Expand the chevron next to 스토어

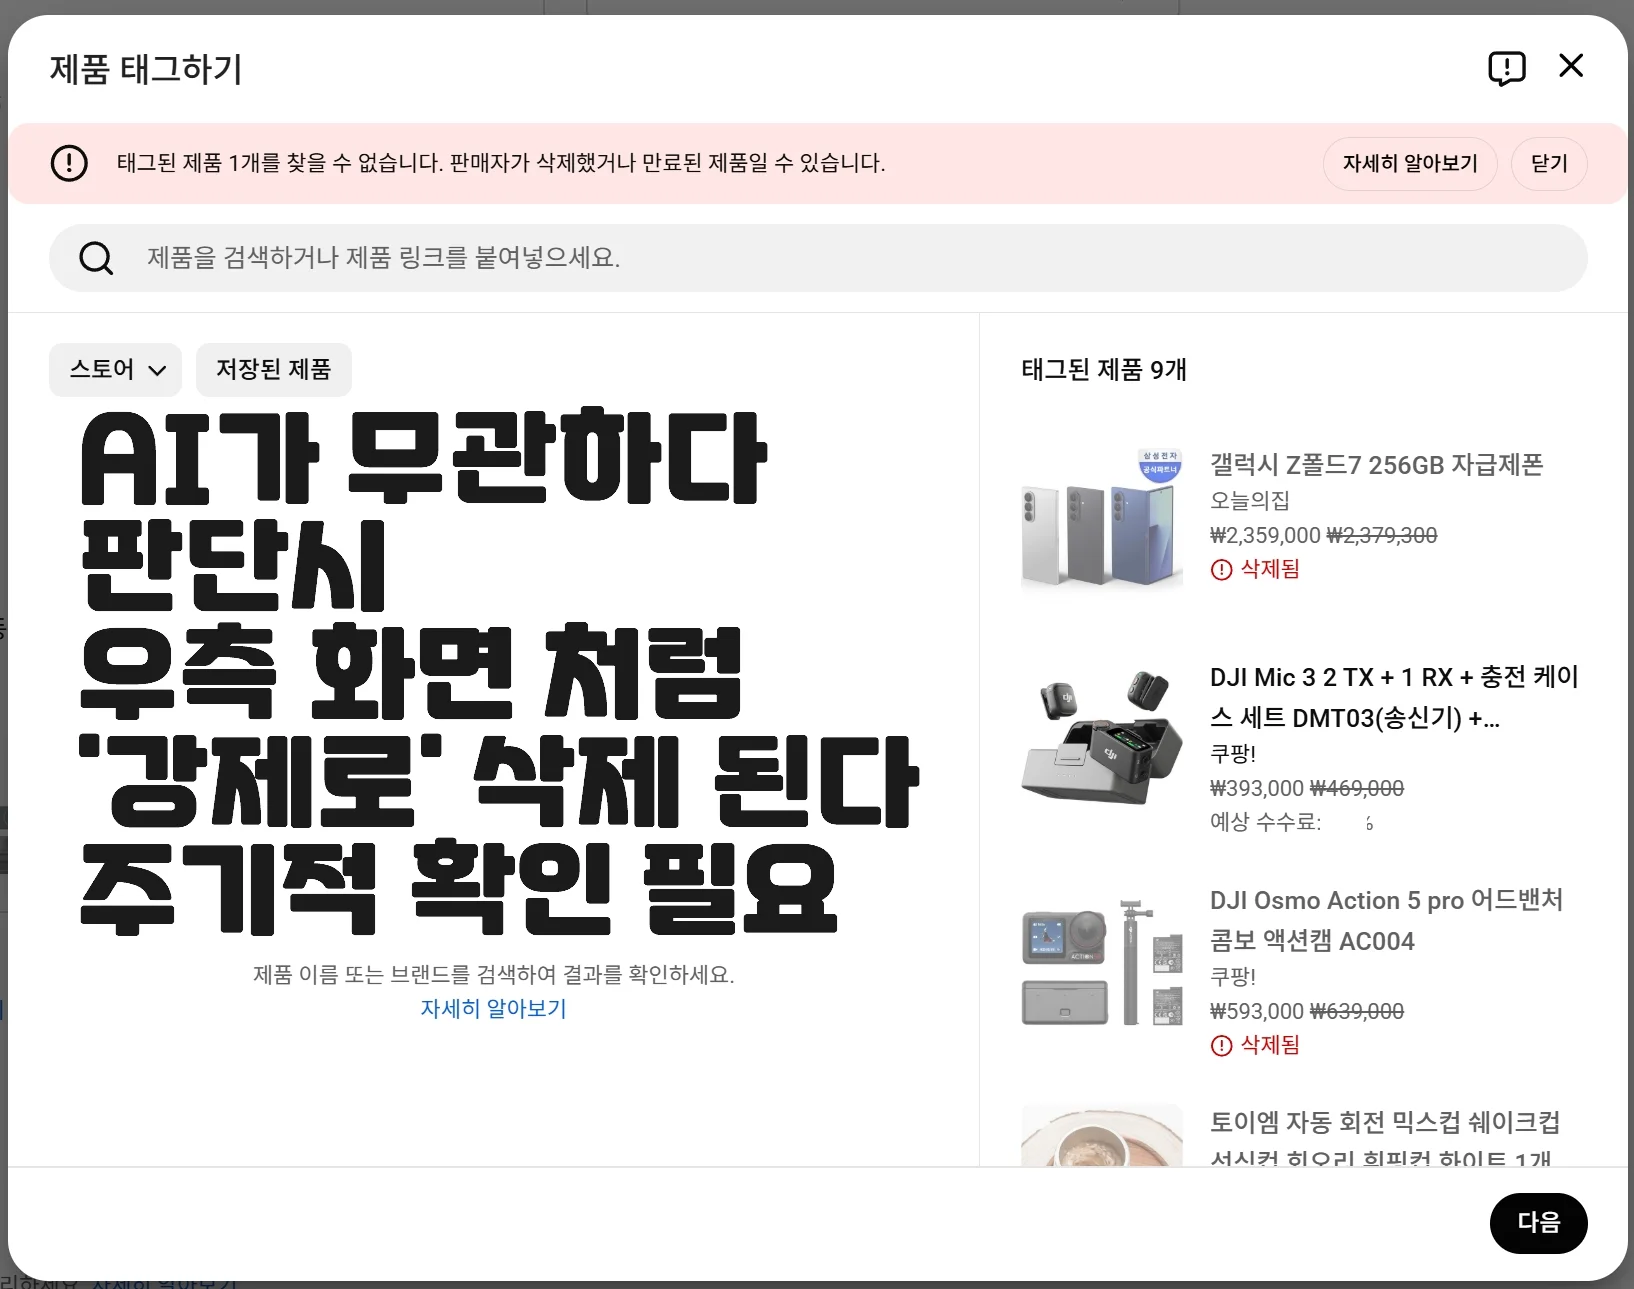pos(157,370)
